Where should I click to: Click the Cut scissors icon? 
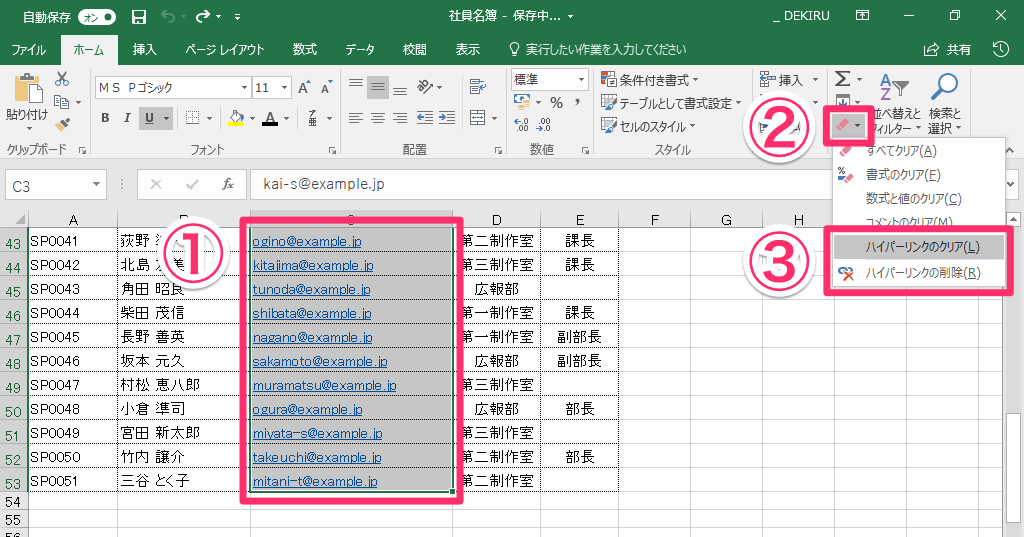point(62,79)
